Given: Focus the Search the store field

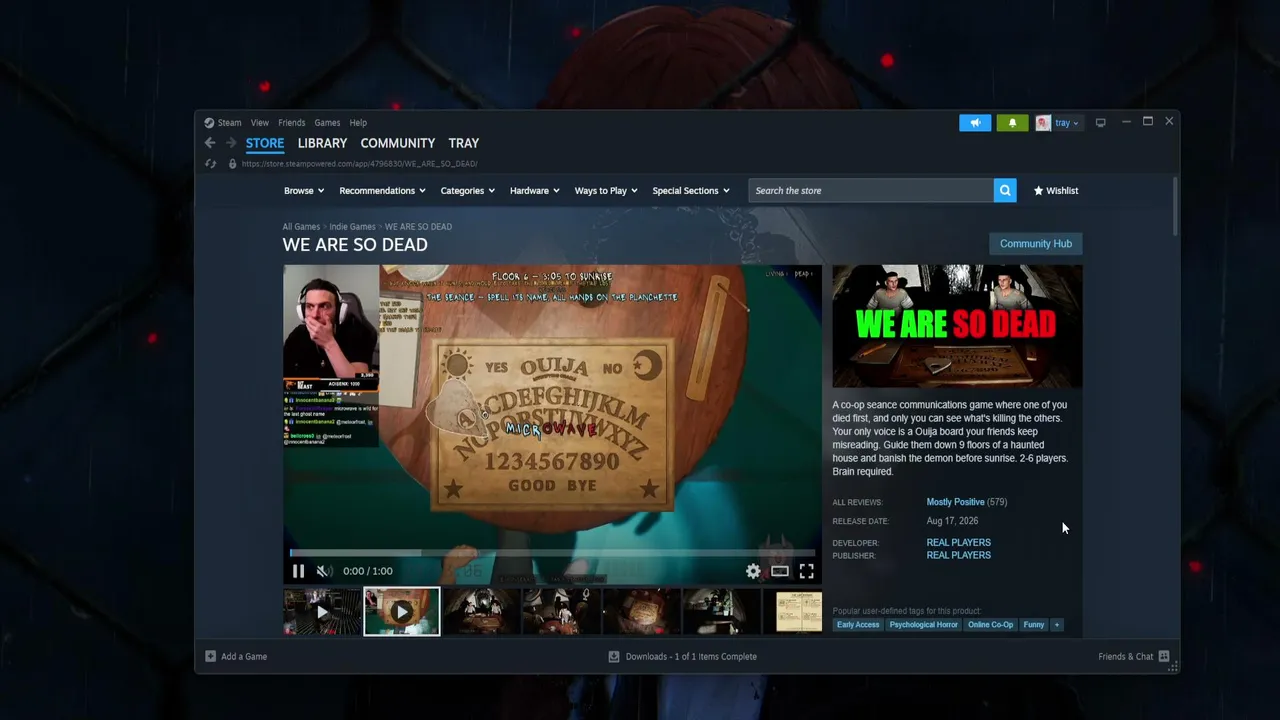Looking at the screenshot, I should point(871,191).
